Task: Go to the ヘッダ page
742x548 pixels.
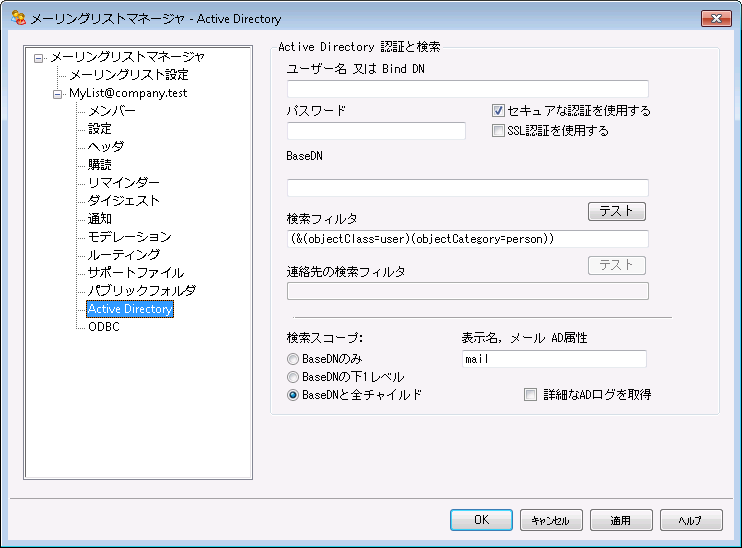Action: [x=106, y=147]
